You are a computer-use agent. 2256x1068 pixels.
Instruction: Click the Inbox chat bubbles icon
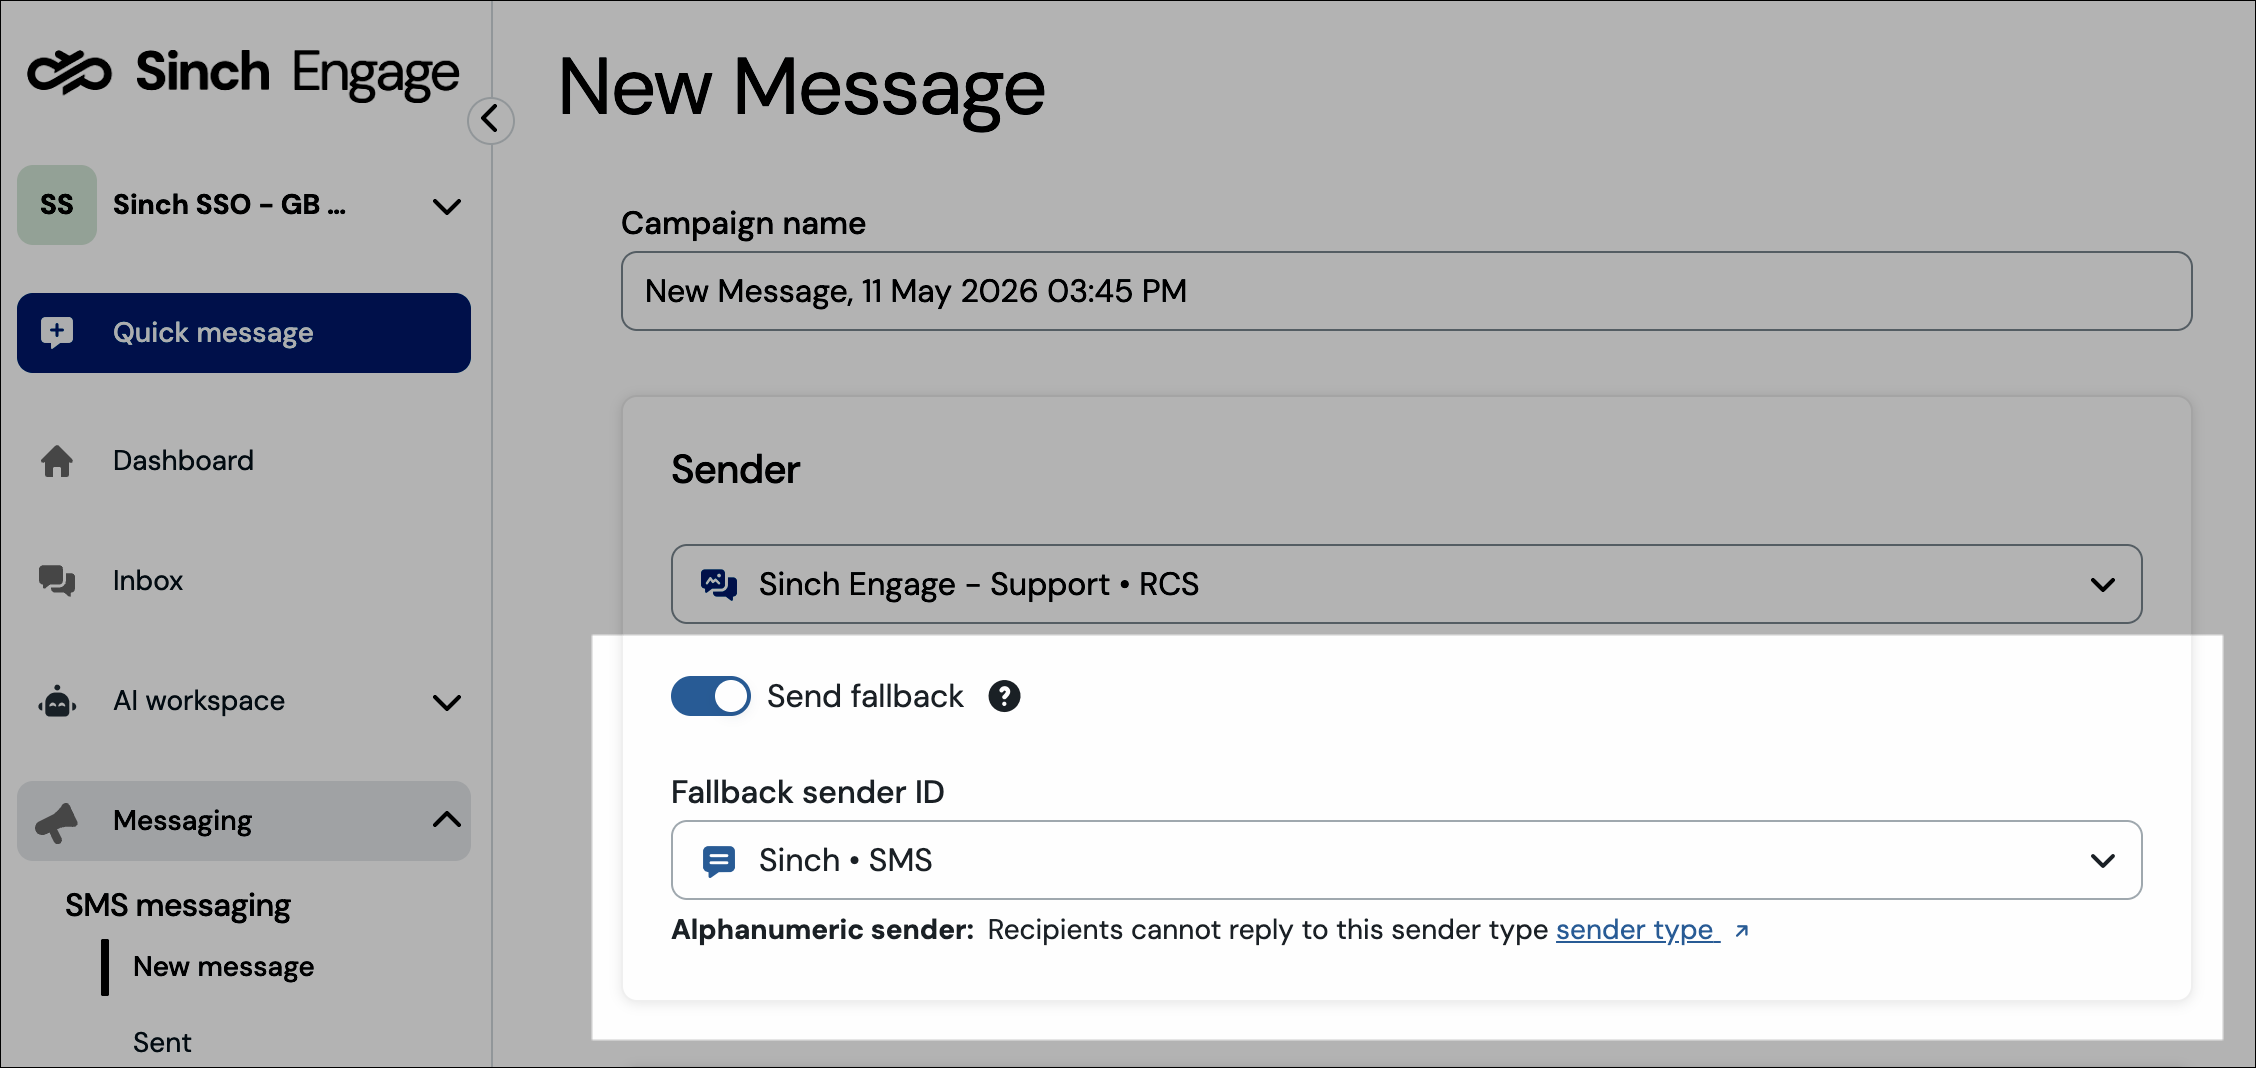pos(57,581)
